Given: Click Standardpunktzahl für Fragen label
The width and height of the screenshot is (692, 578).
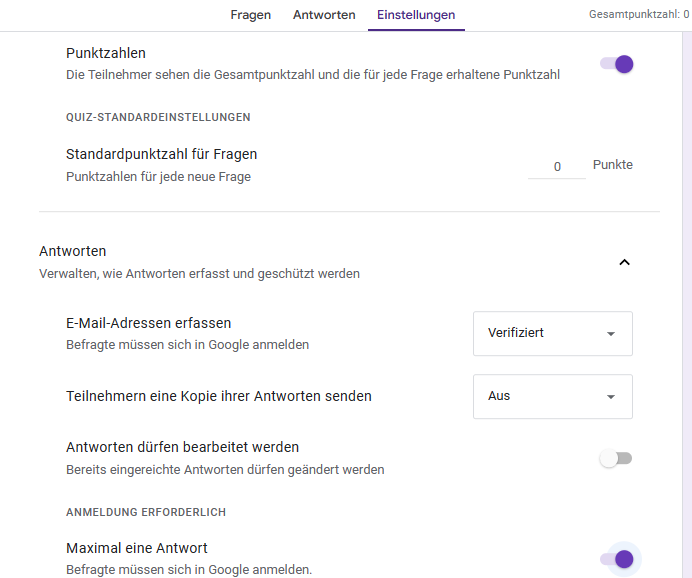Looking at the screenshot, I should (162, 154).
